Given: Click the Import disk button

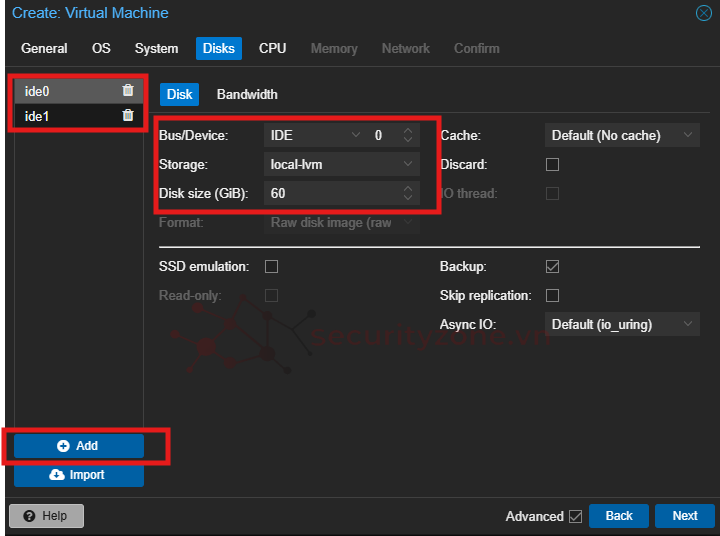Looking at the screenshot, I should [x=79, y=475].
